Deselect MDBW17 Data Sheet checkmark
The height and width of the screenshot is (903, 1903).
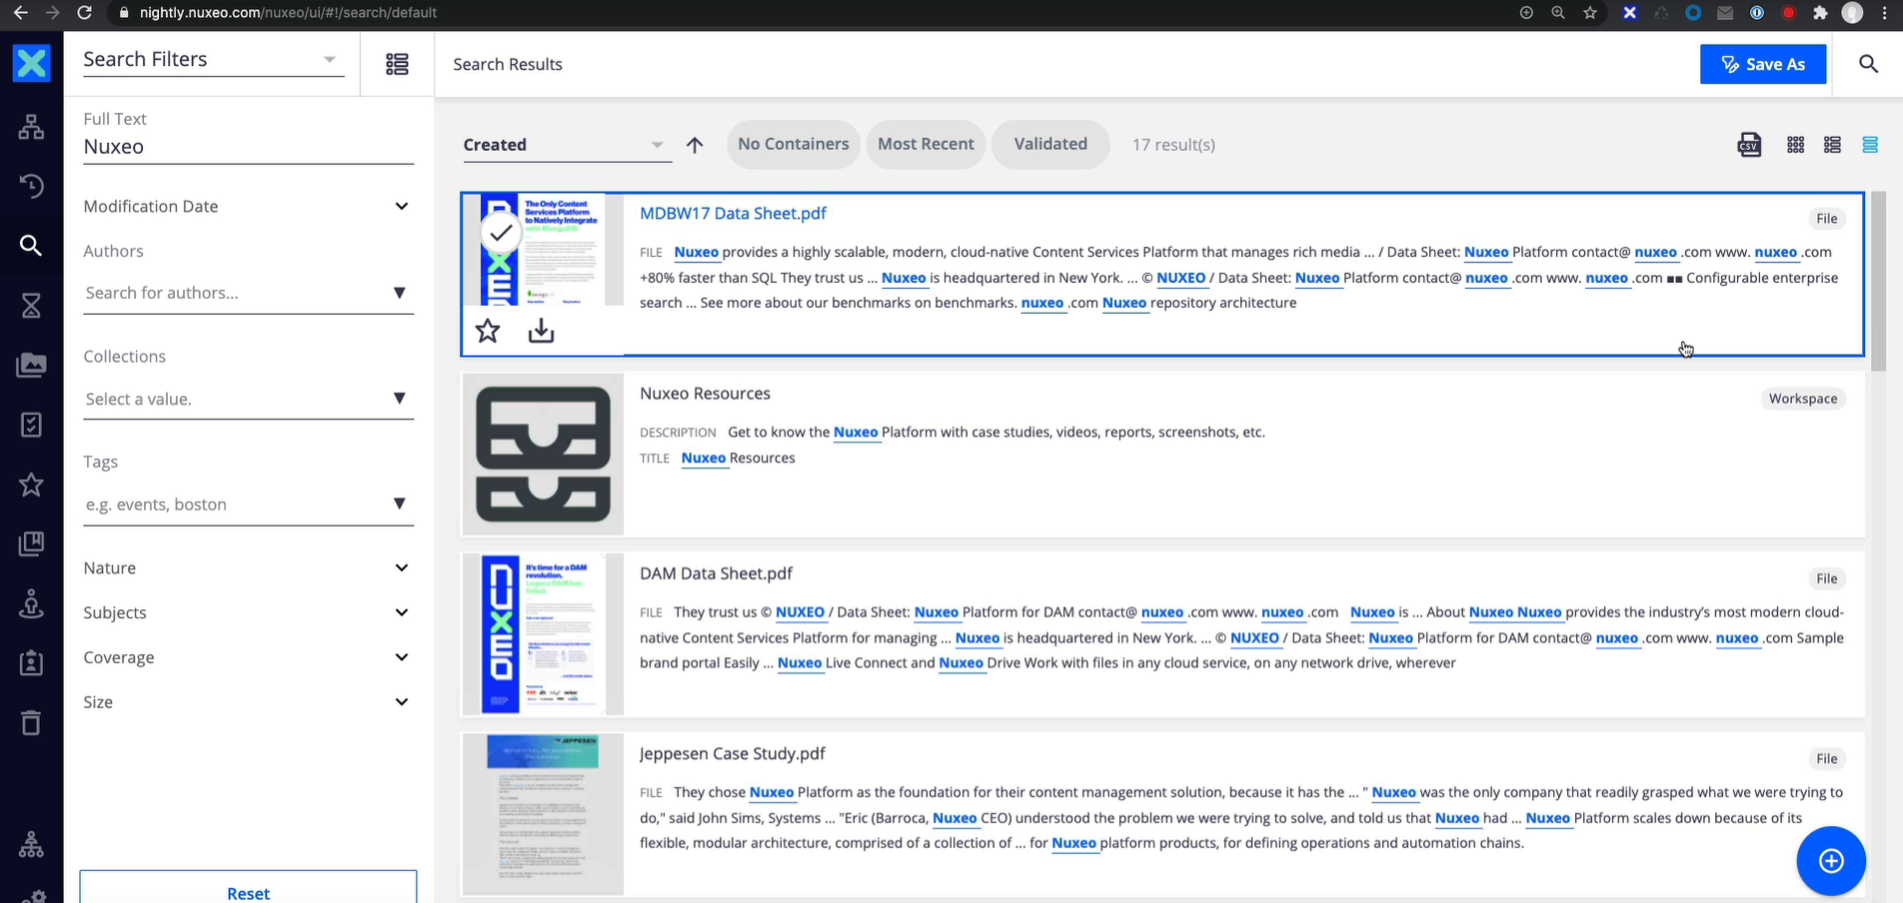click(x=501, y=233)
